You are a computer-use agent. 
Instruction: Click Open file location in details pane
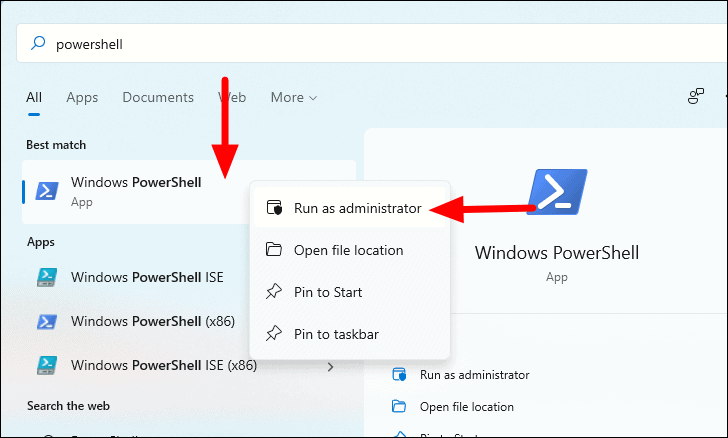coord(467,407)
